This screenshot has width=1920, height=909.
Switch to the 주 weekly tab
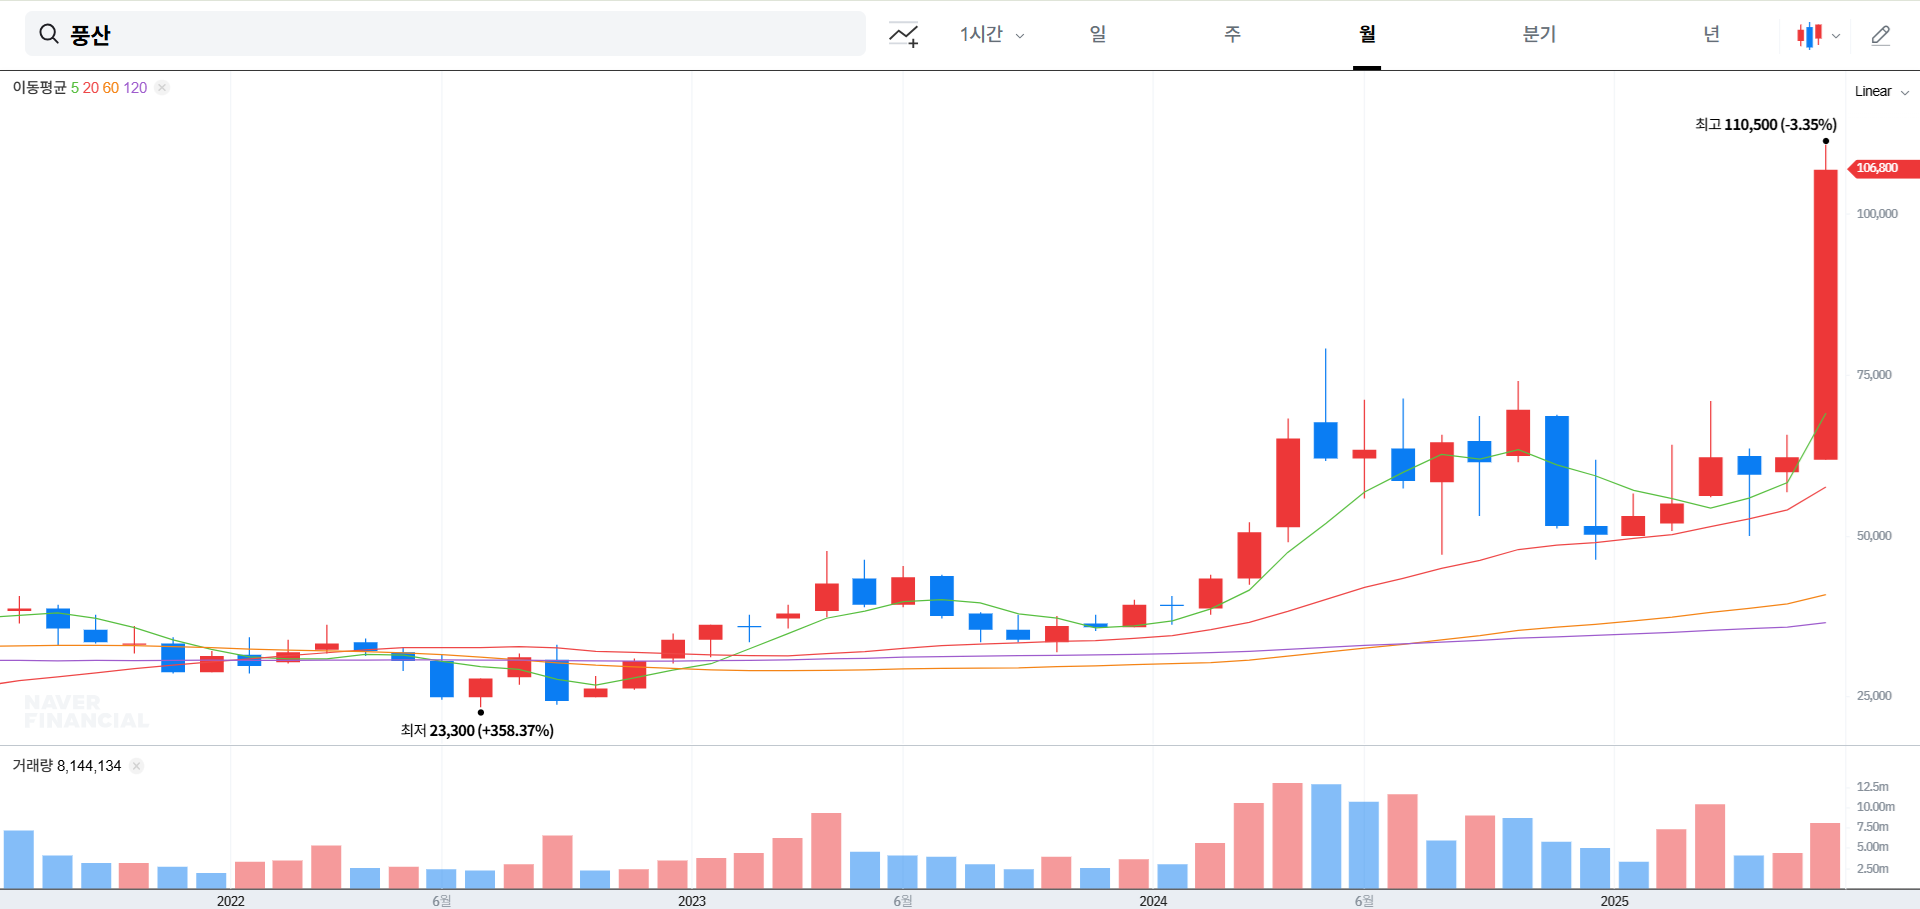(1232, 34)
